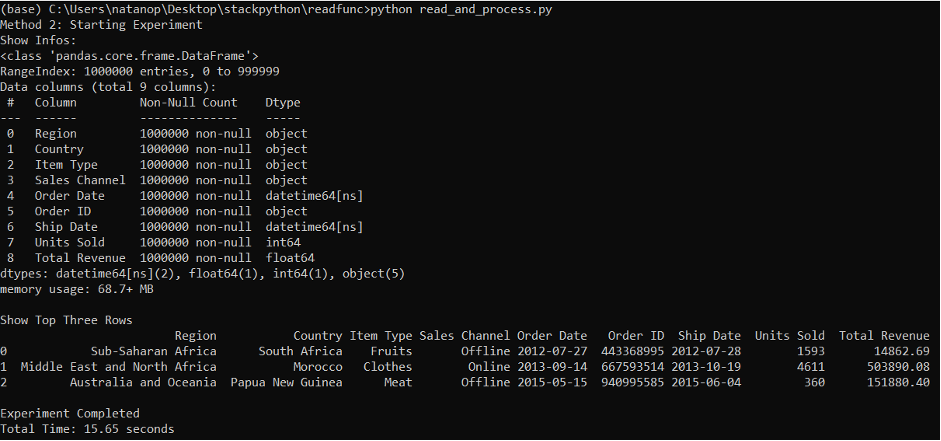
Task: Click the 'Sales Channel' table header
Action: point(464,336)
